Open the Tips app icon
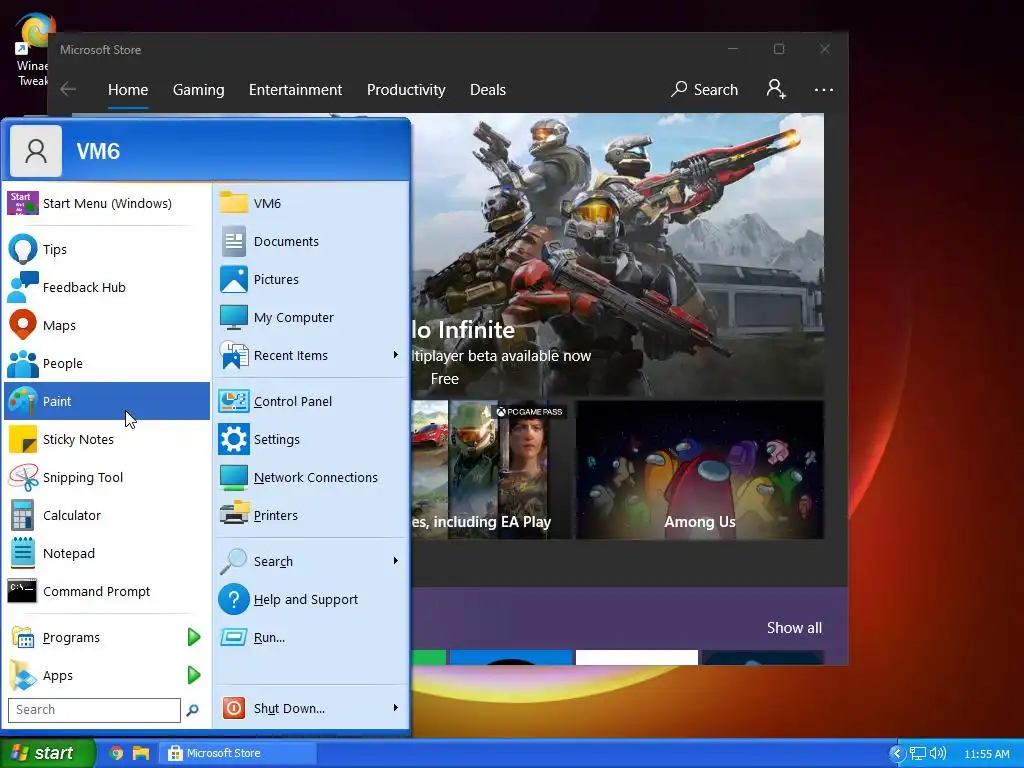The height and width of the screenshot is (768, 1024). coord(23,249)
